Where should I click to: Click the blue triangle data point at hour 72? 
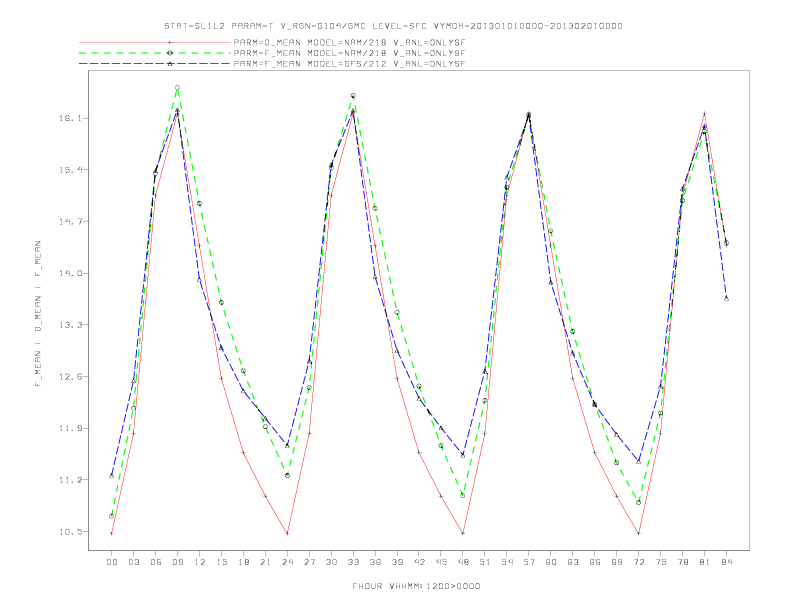coord(638,462)
